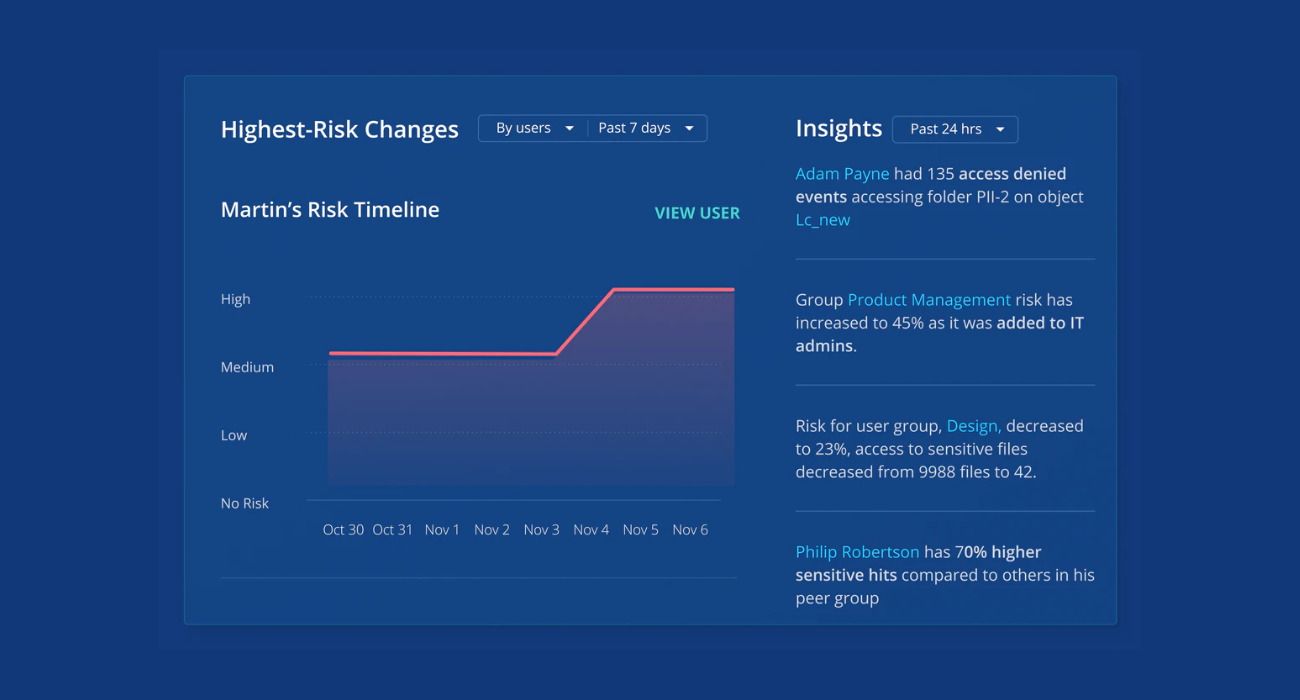Click the High risk level label
The image size is (1300, 700).
click(236, 299)
